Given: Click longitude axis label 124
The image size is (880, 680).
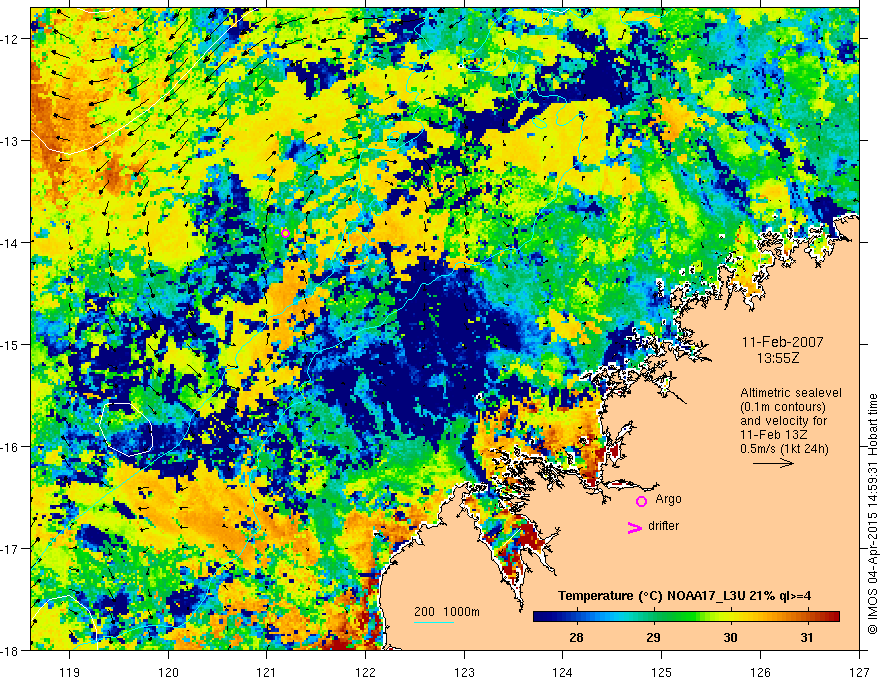Looking at the screenshot, I should point(563,672).
